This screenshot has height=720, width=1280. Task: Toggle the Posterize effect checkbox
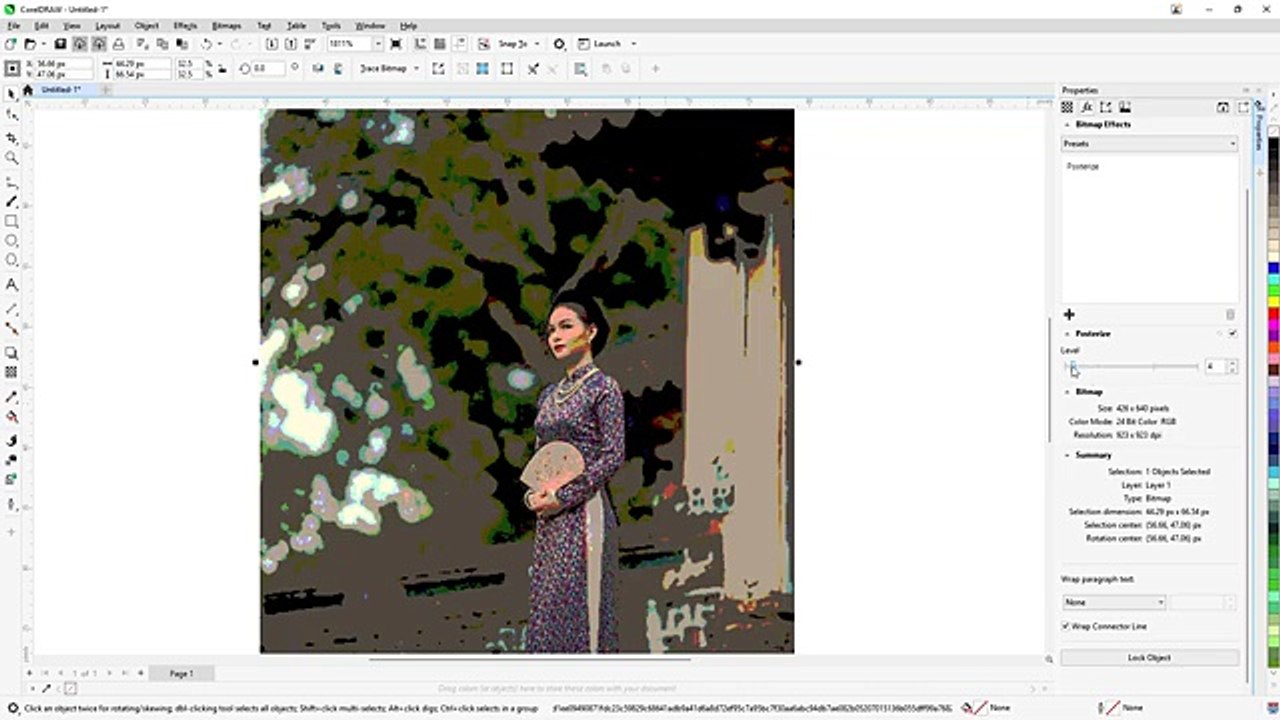[x=1232, y=334]
